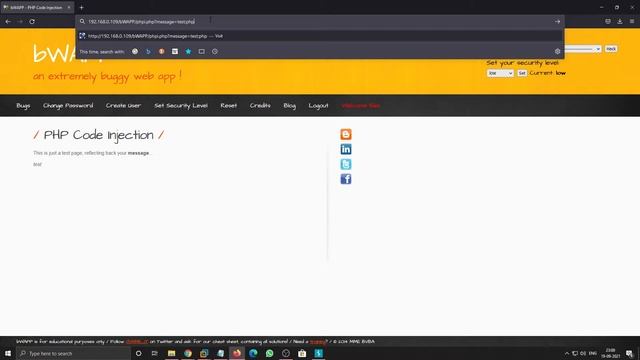Image resolution: width=640 pixels, height=360 pixels.
Task: Open the downloads panel
Action: pyautogui.click(x=620, y=21)
